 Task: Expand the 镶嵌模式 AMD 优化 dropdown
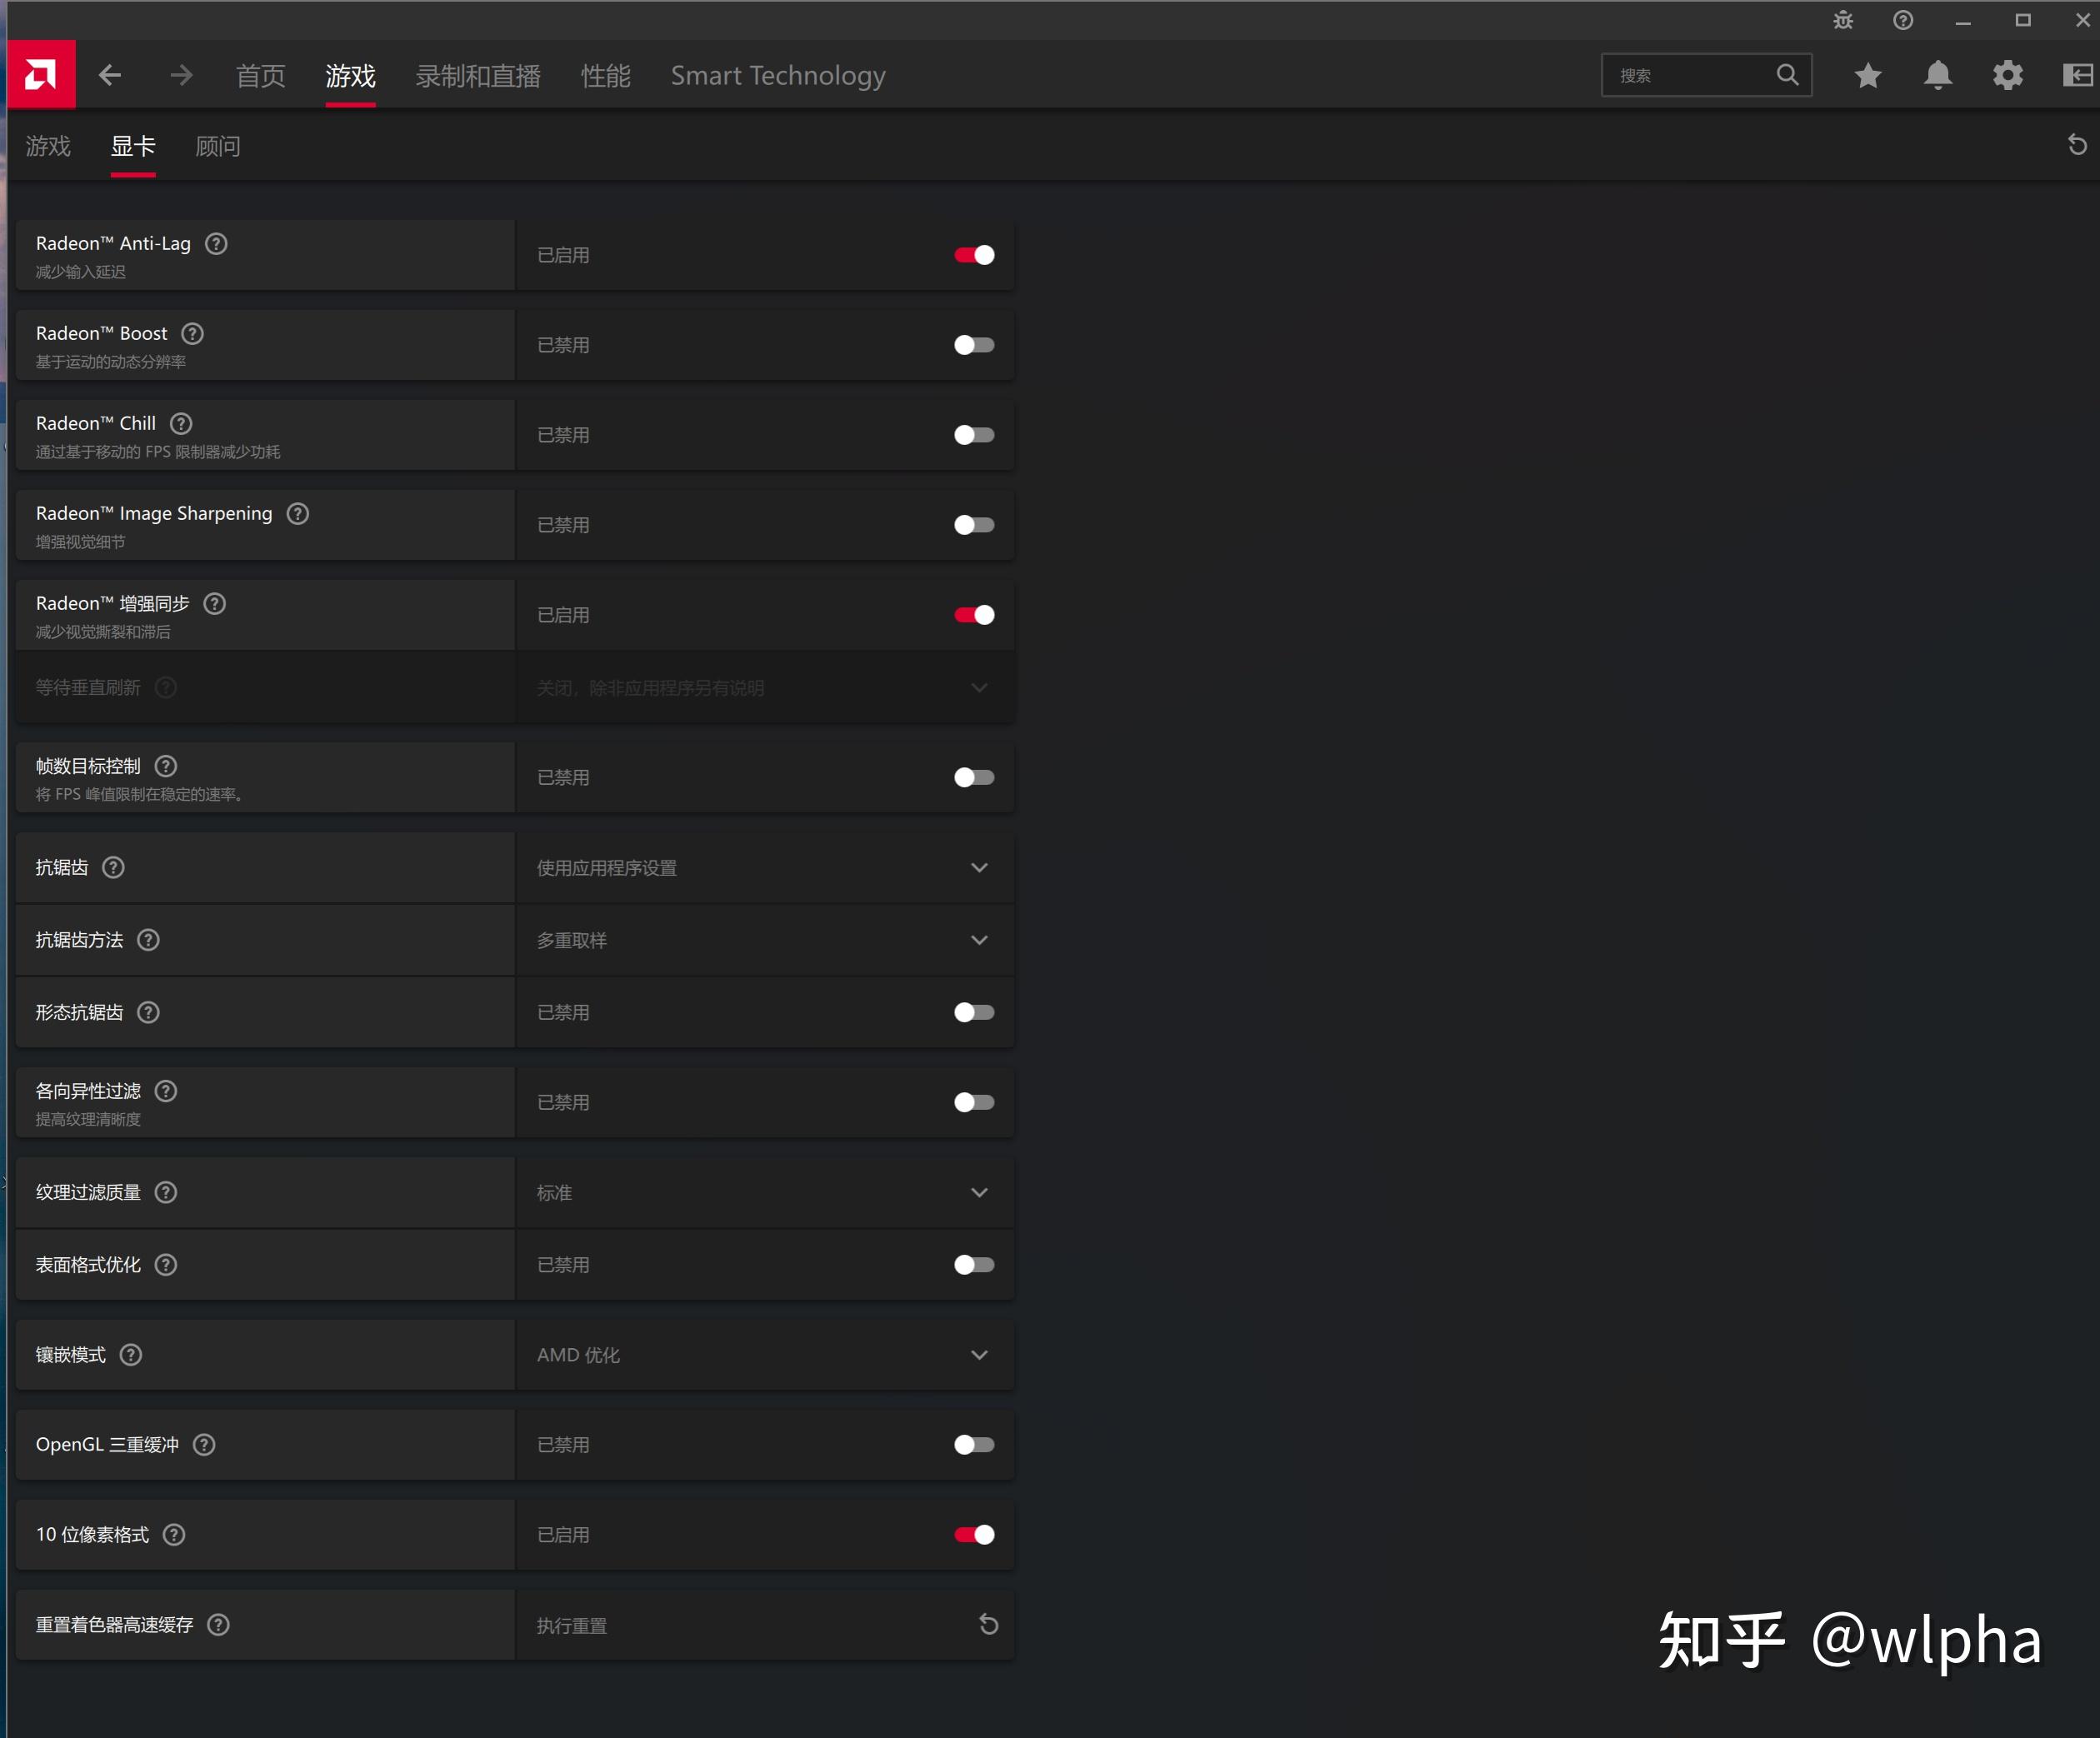point(765,1354)
